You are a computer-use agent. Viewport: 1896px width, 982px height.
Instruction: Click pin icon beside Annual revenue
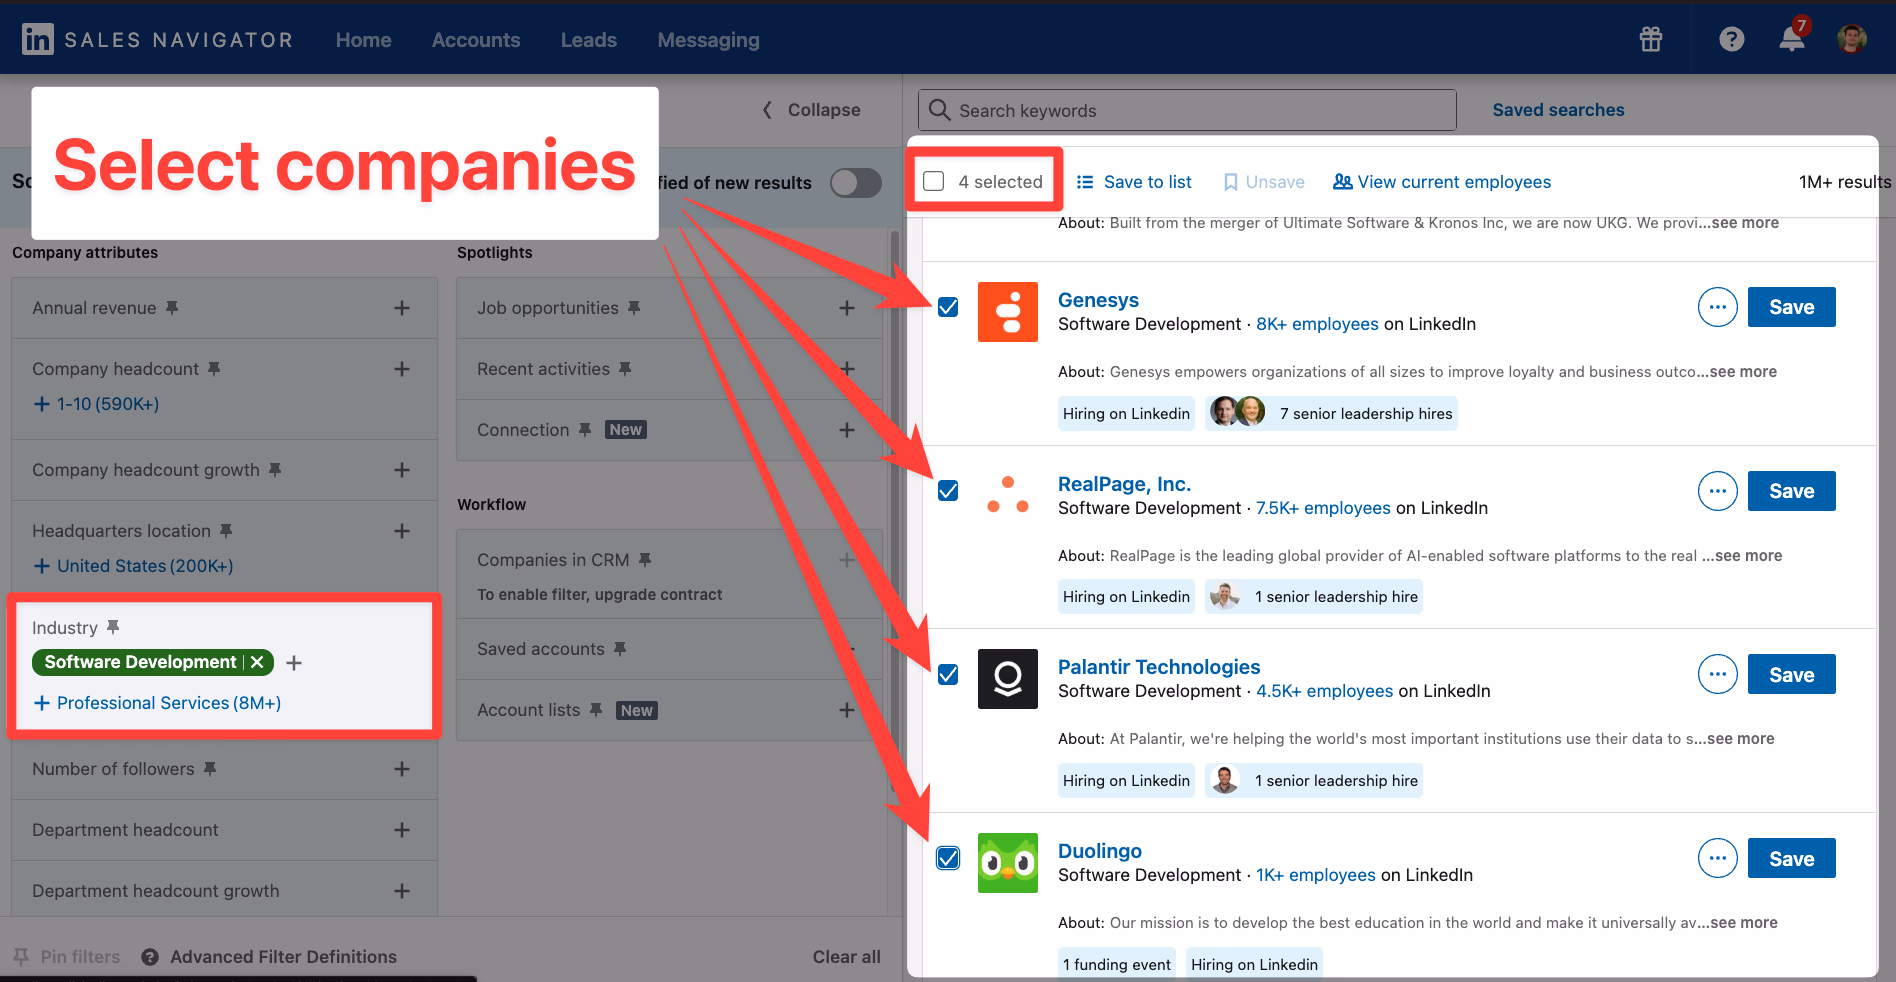[x=172, y=308]
